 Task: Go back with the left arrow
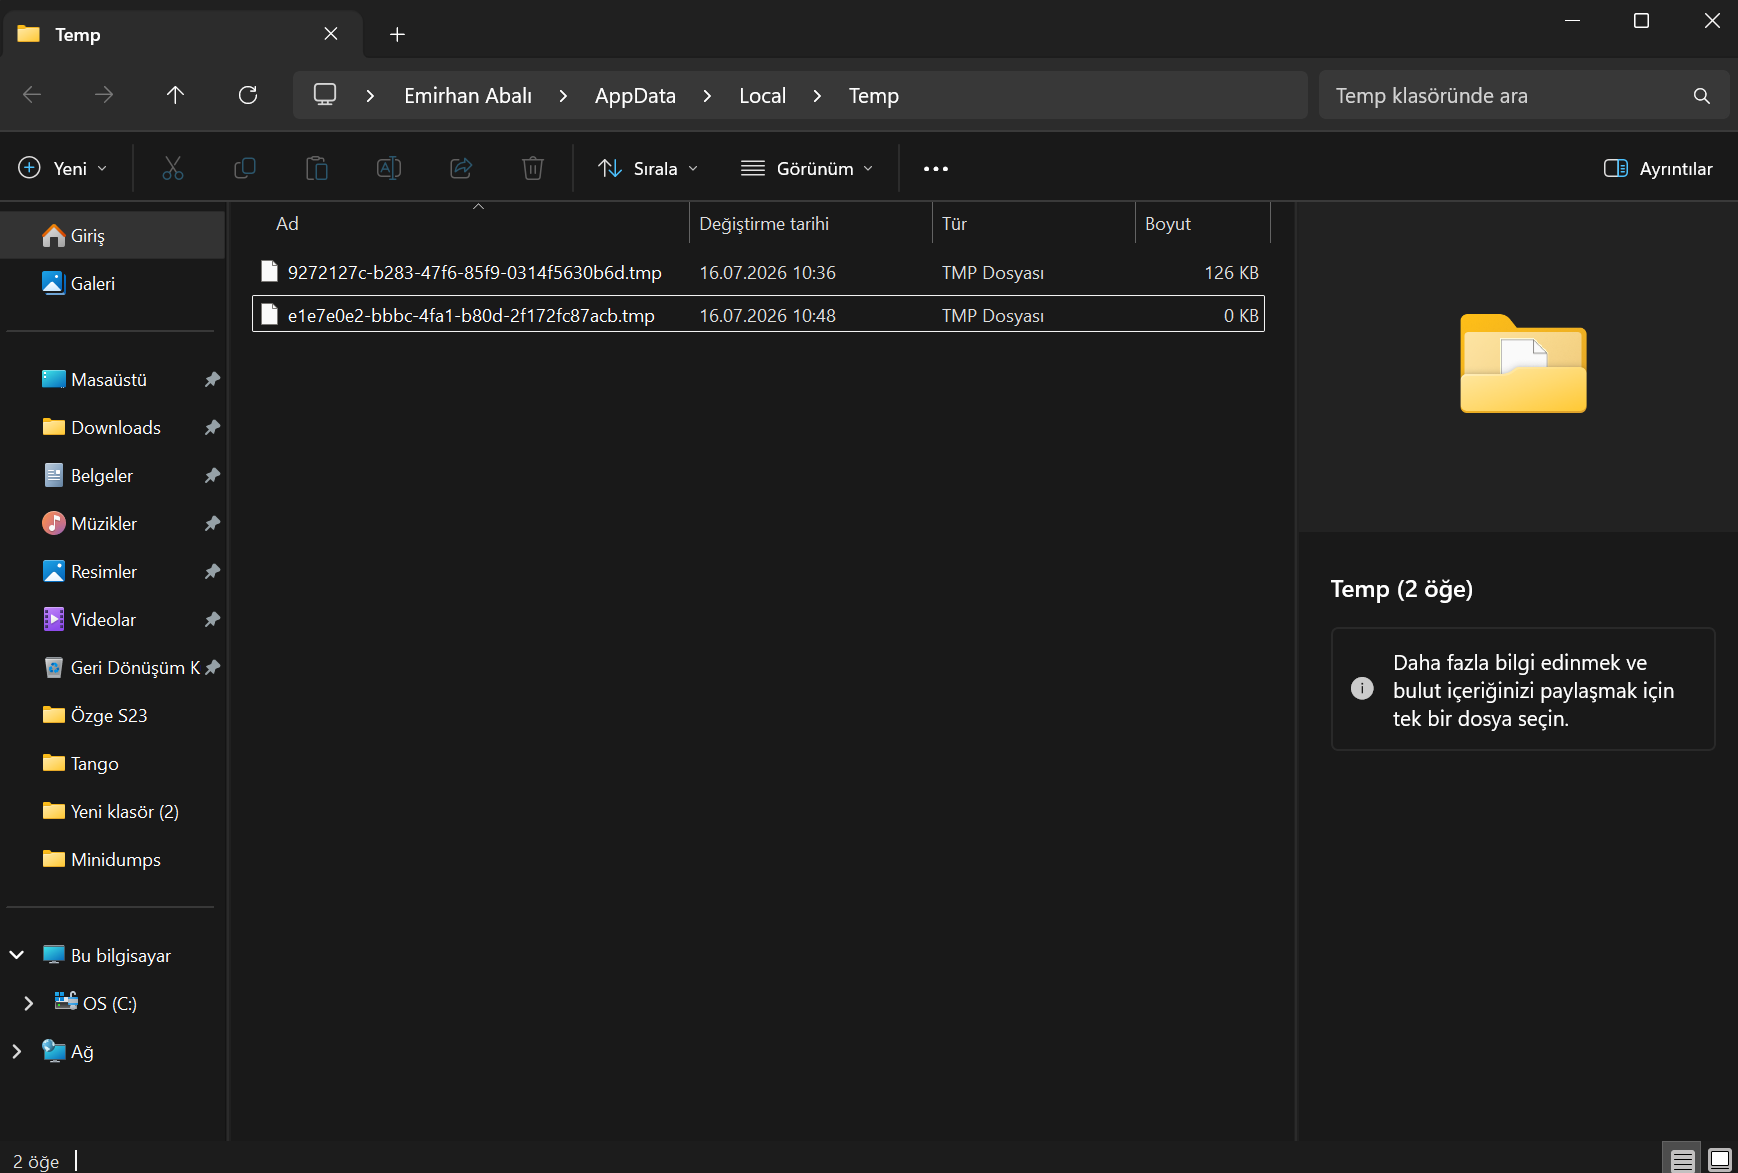click(x=32, y=95)
